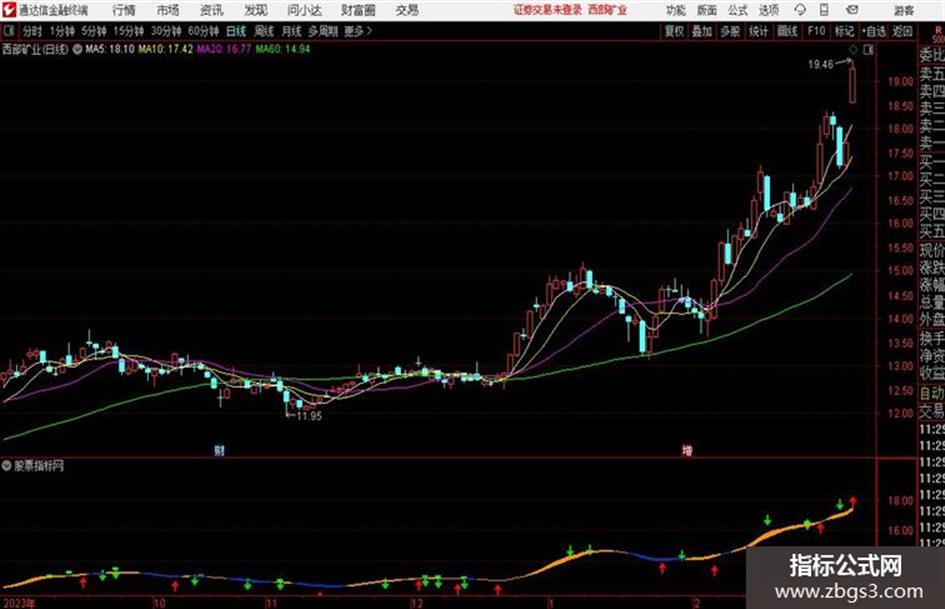Click the 换手 row in side panel
Image resolution: width=945 pixels, height=609 pixels.
coord(932,338)
